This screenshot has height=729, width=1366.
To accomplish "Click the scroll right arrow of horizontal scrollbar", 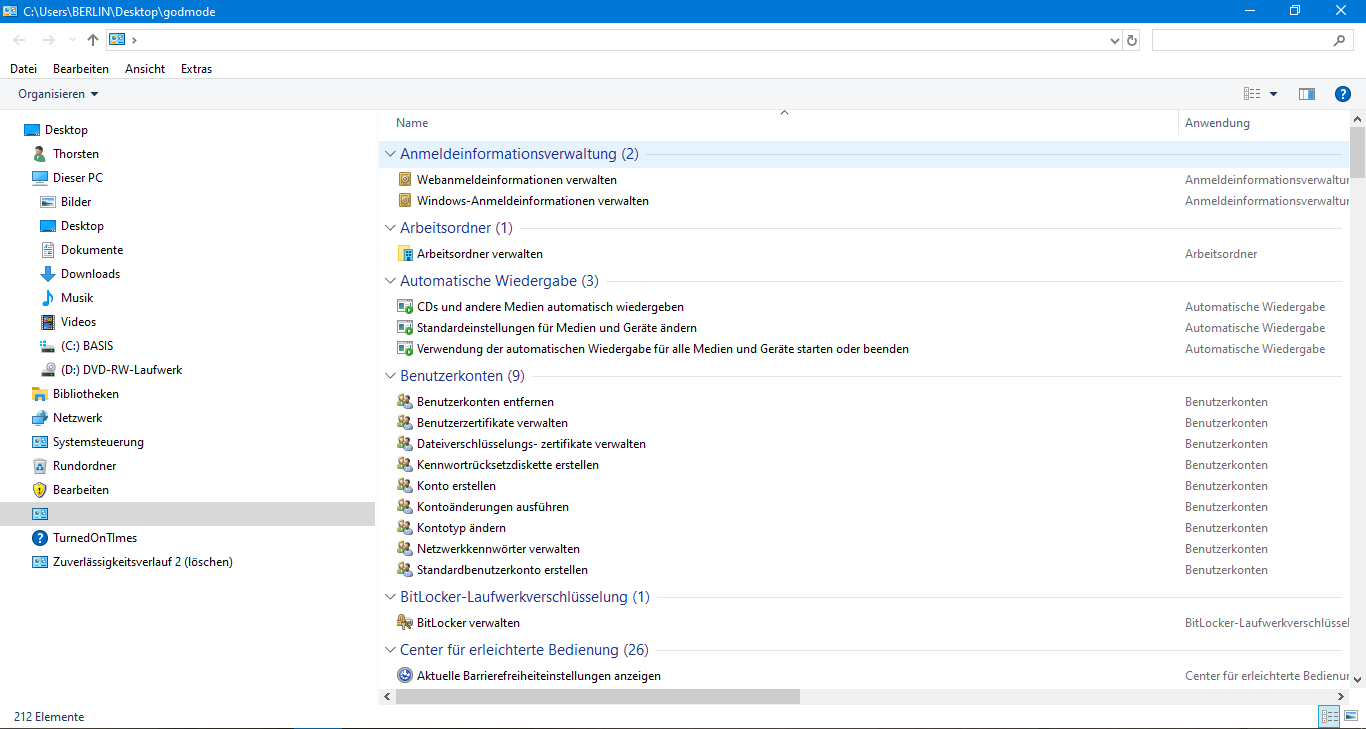I will tap(1341, 696).
